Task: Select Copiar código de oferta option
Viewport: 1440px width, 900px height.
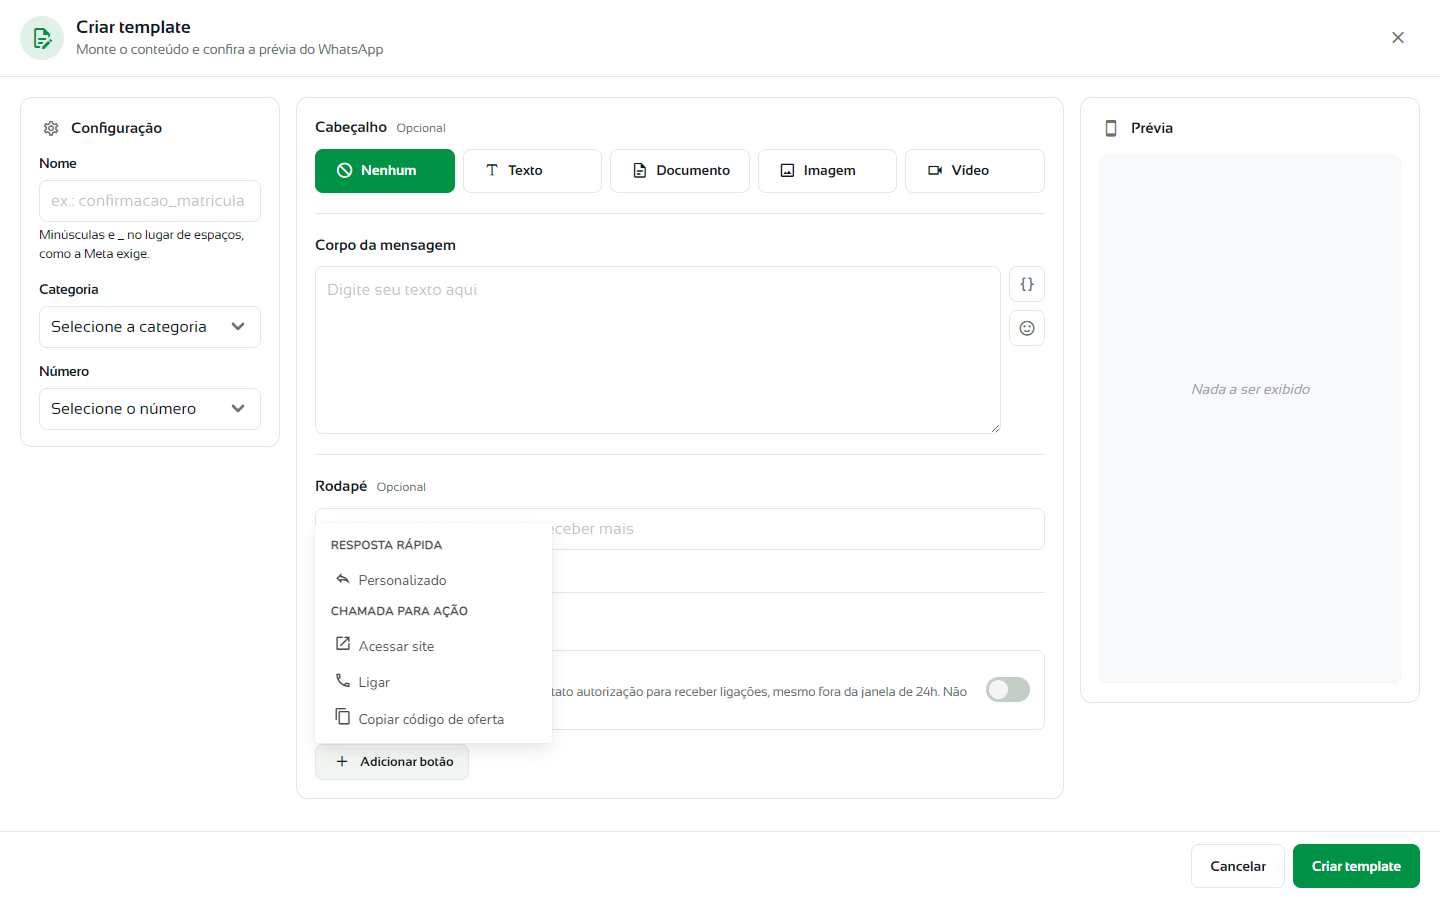Action: point(433,719)
